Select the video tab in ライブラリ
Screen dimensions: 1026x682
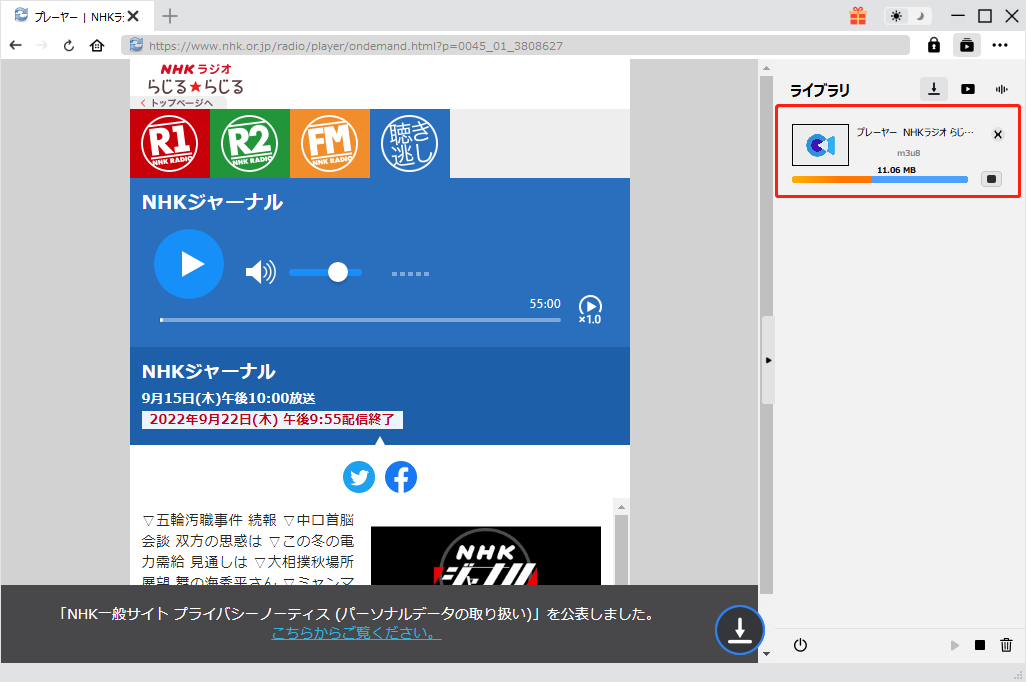[x=968, y=89]
